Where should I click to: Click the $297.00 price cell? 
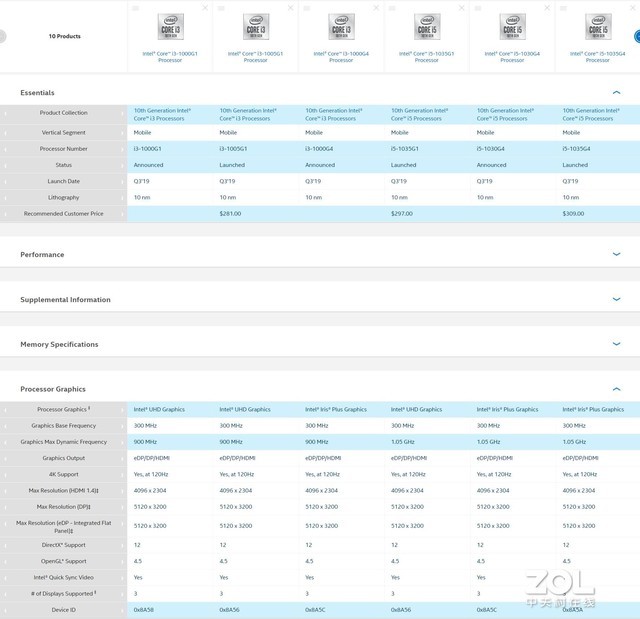click(402, 214)
